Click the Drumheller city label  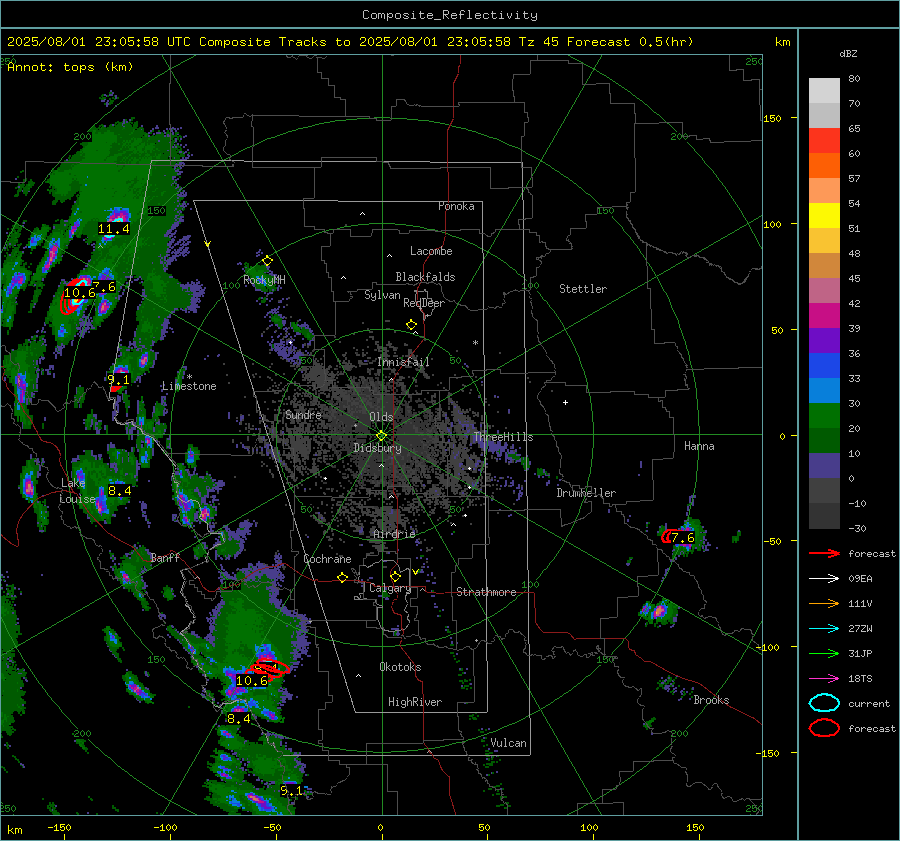tap(586, 493)
